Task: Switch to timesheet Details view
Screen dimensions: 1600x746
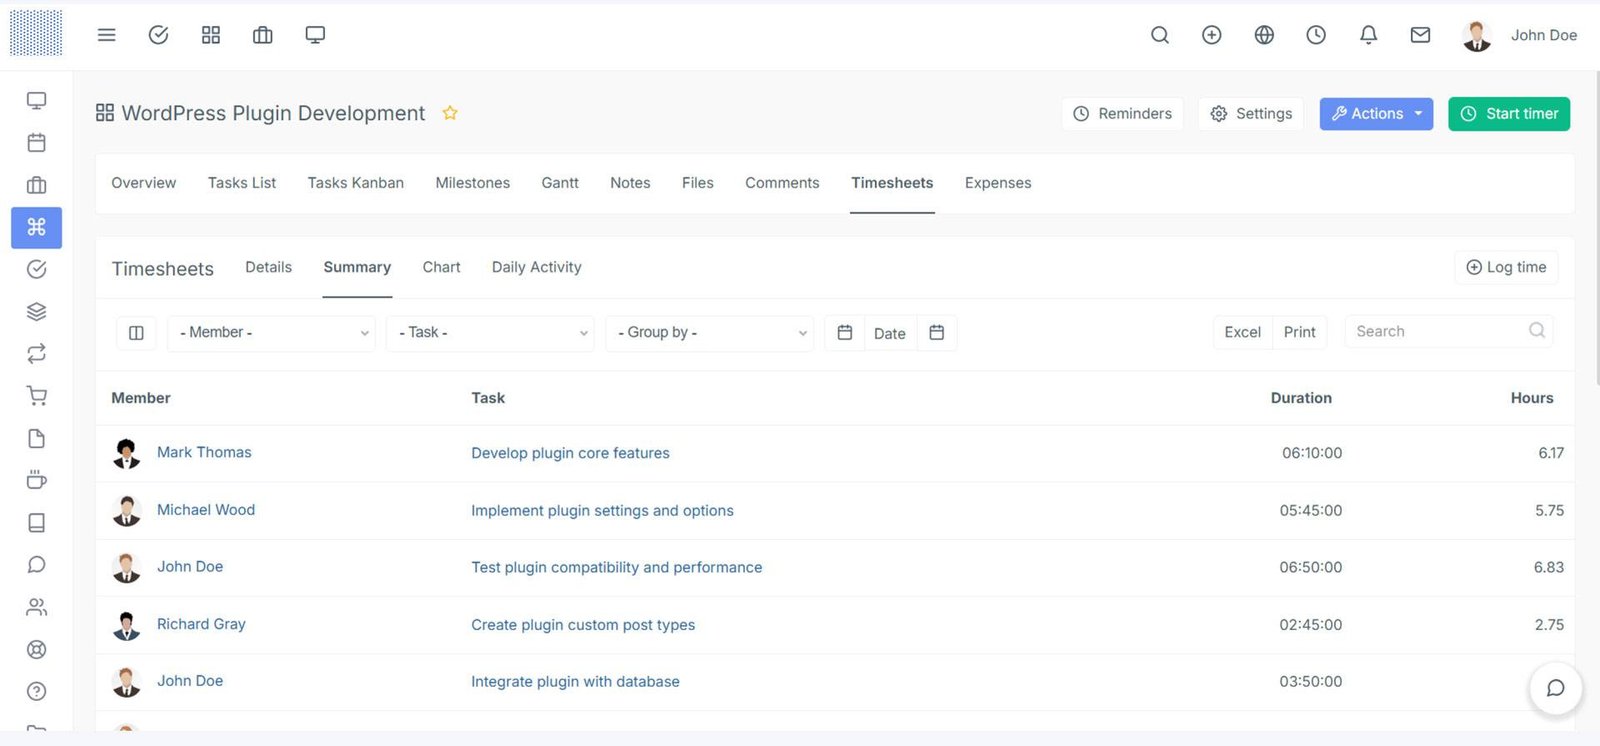Action: pyautogui.click(x=269, y=267)
